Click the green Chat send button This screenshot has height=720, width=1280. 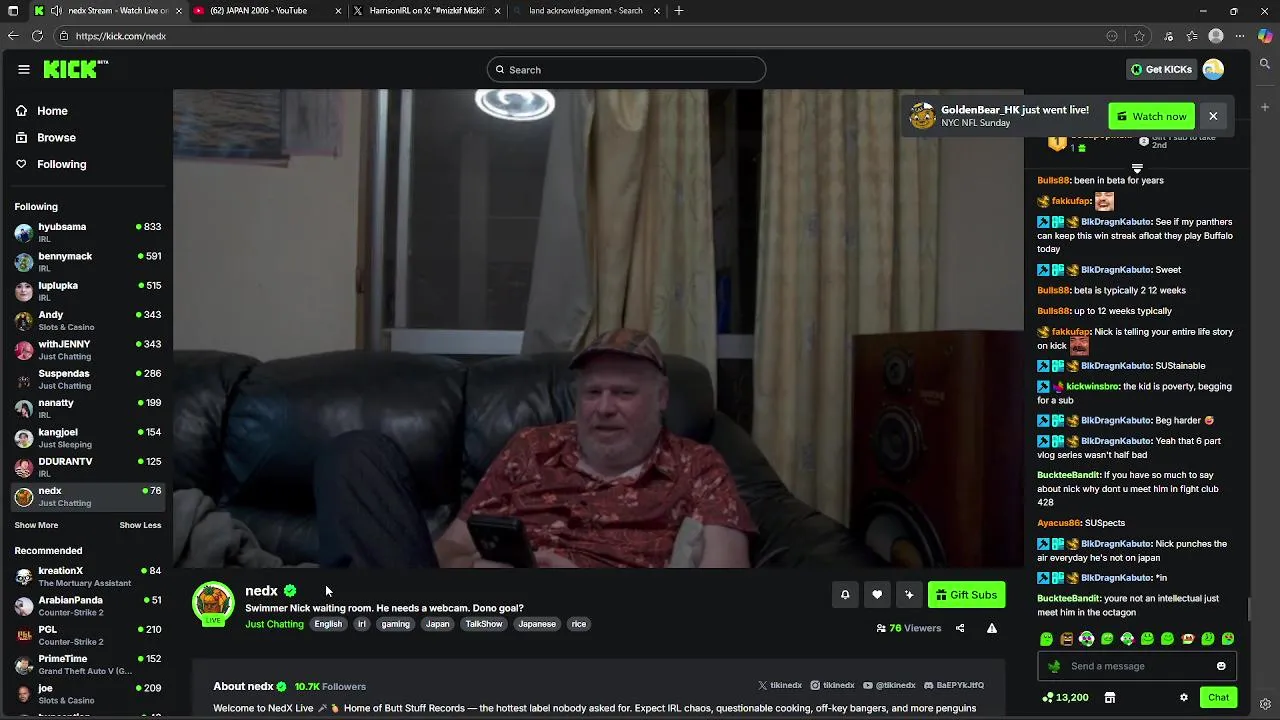1218,697
